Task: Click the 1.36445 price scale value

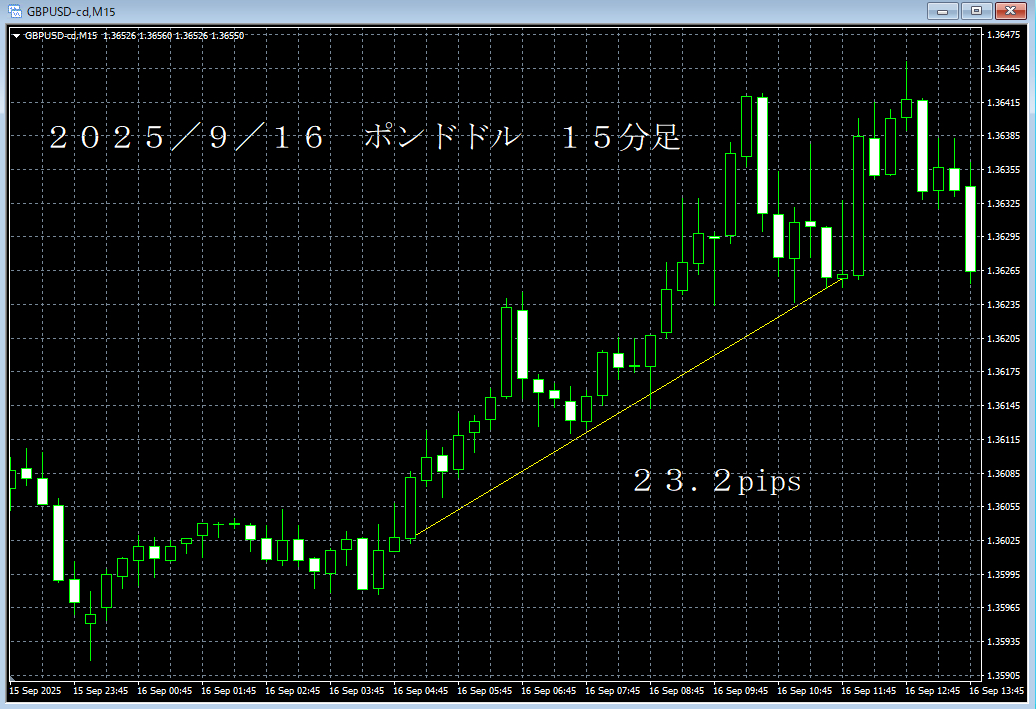Action: [x=1003, y=69]
